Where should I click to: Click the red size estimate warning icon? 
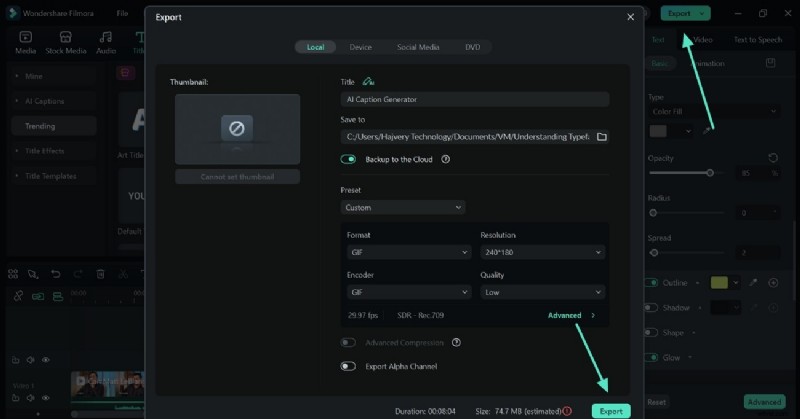click(x=567, y=410)
